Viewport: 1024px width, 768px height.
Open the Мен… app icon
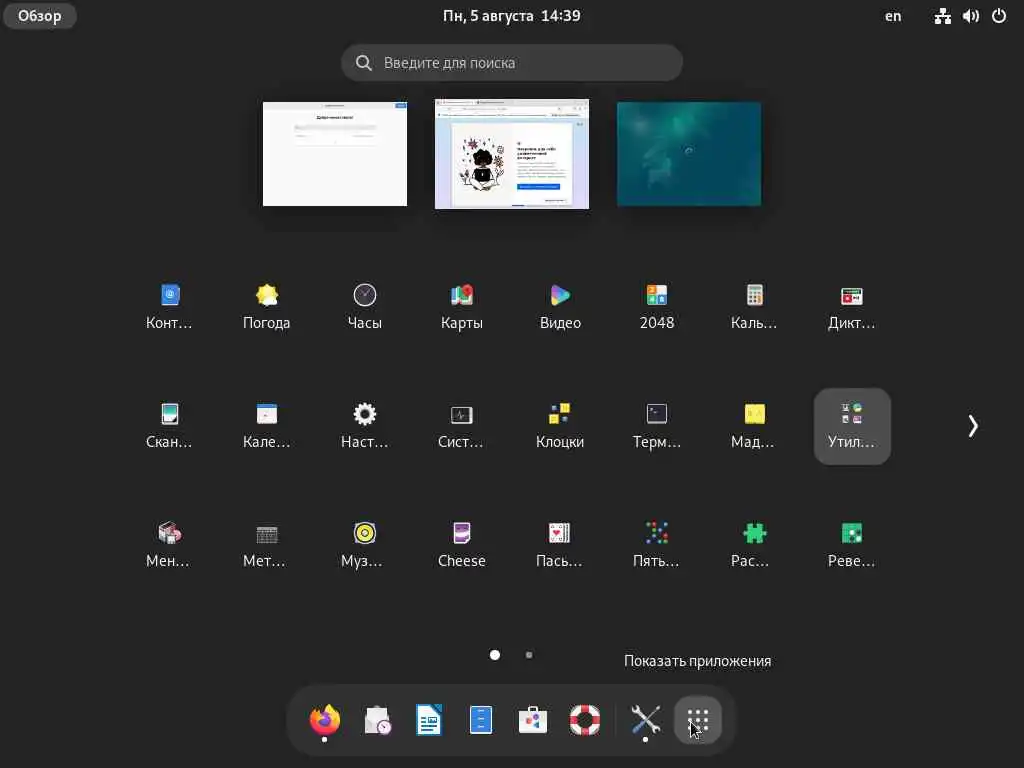pyautogui.click(x=169, y=545)
